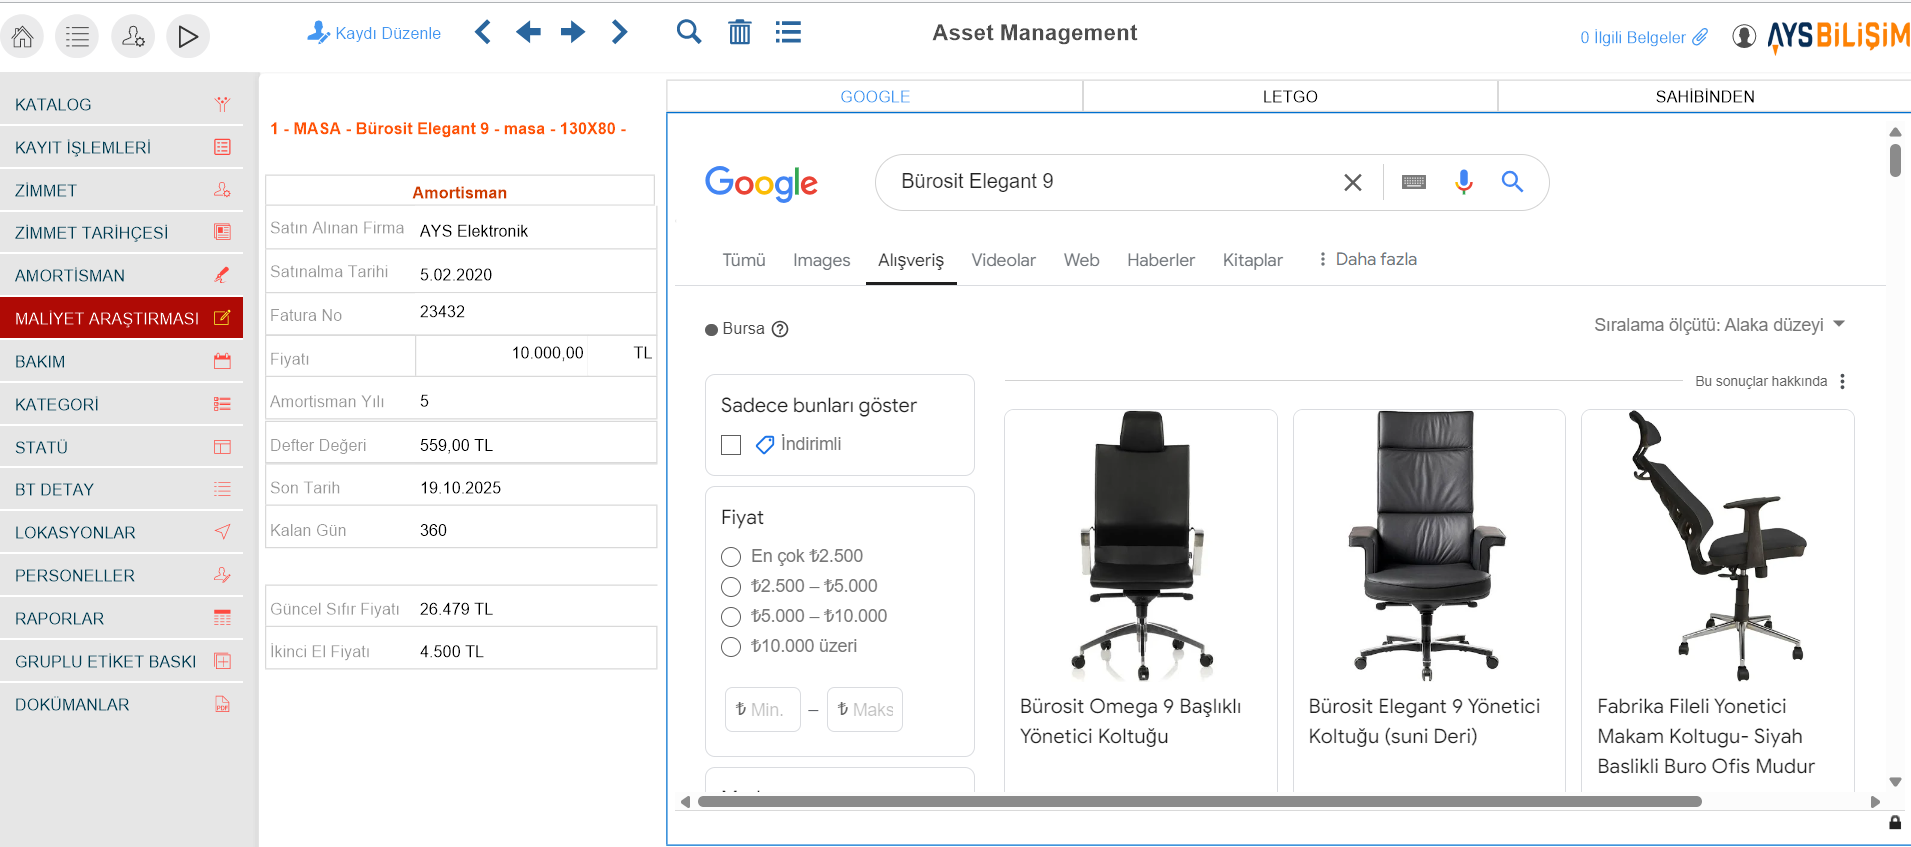
Task: Select price range ₺5.000 – ₺10.000
Action: click(731, 617)
